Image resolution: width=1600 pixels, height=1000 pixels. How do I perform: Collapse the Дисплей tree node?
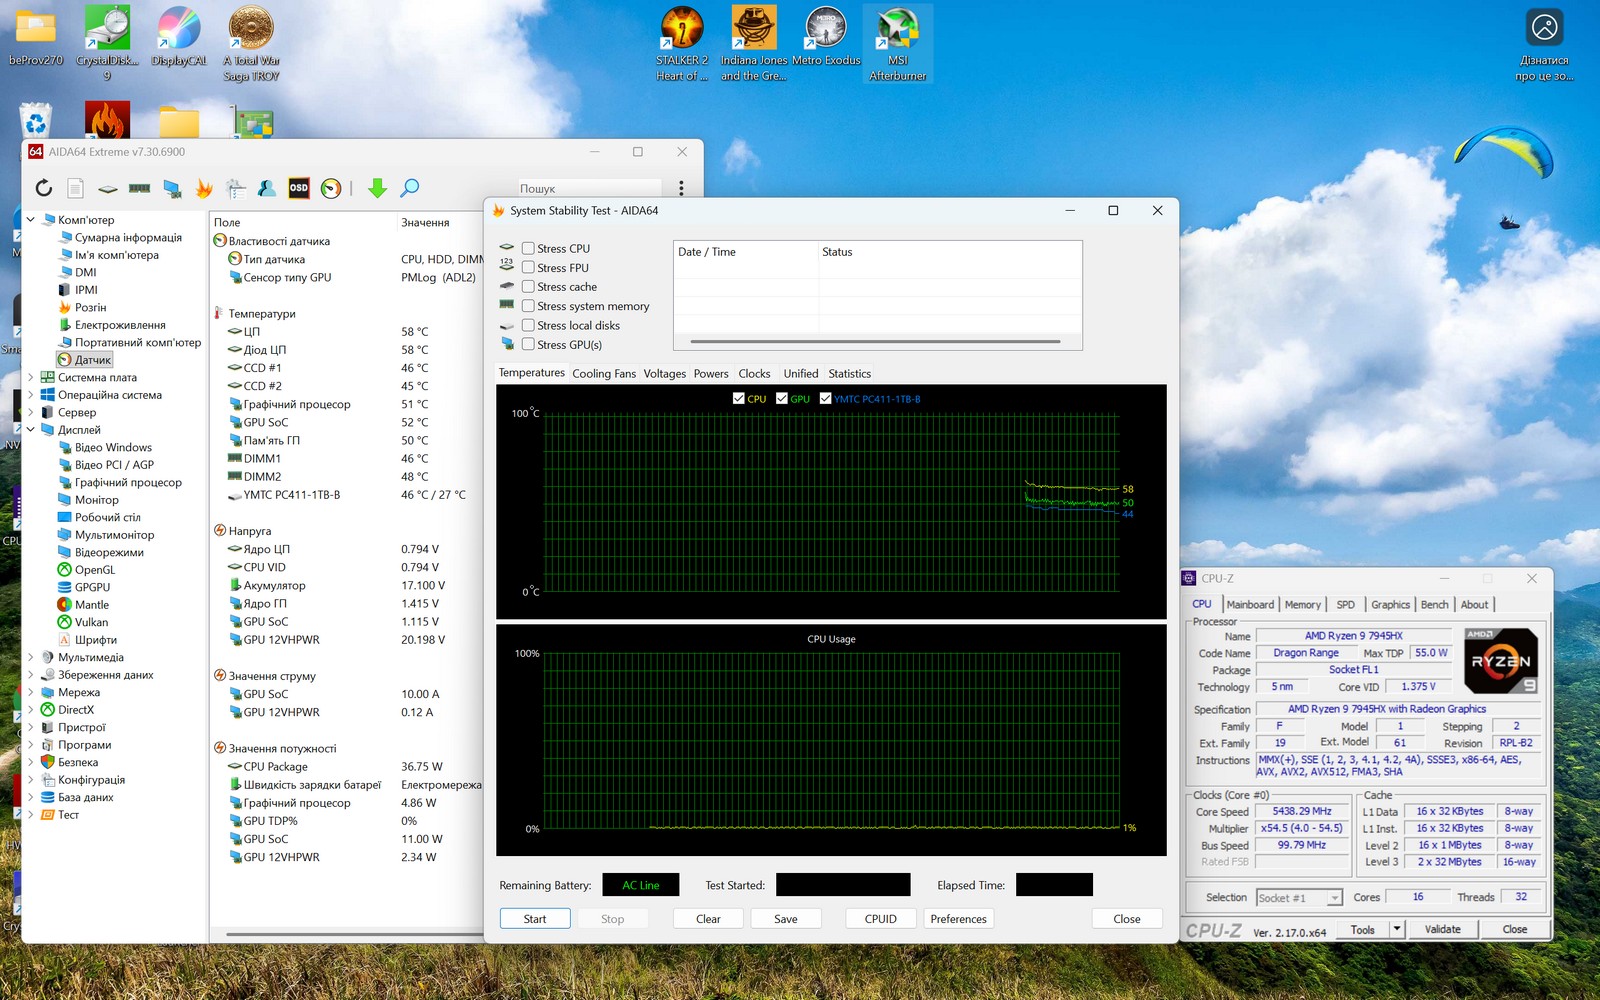pos(31,430)
